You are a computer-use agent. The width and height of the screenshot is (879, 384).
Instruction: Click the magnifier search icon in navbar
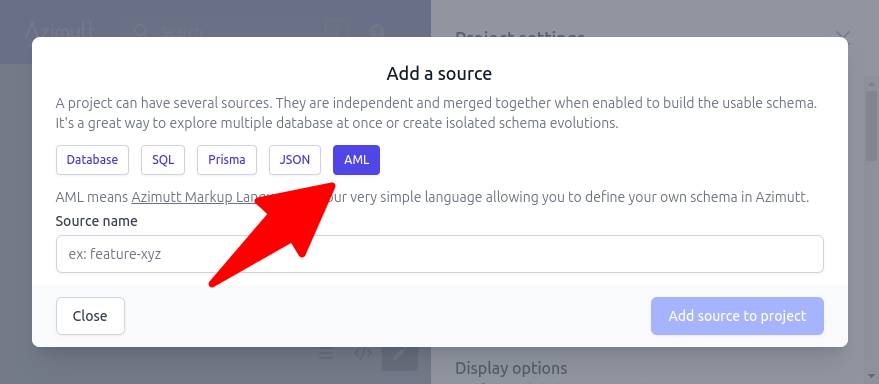tap(141, 31)
